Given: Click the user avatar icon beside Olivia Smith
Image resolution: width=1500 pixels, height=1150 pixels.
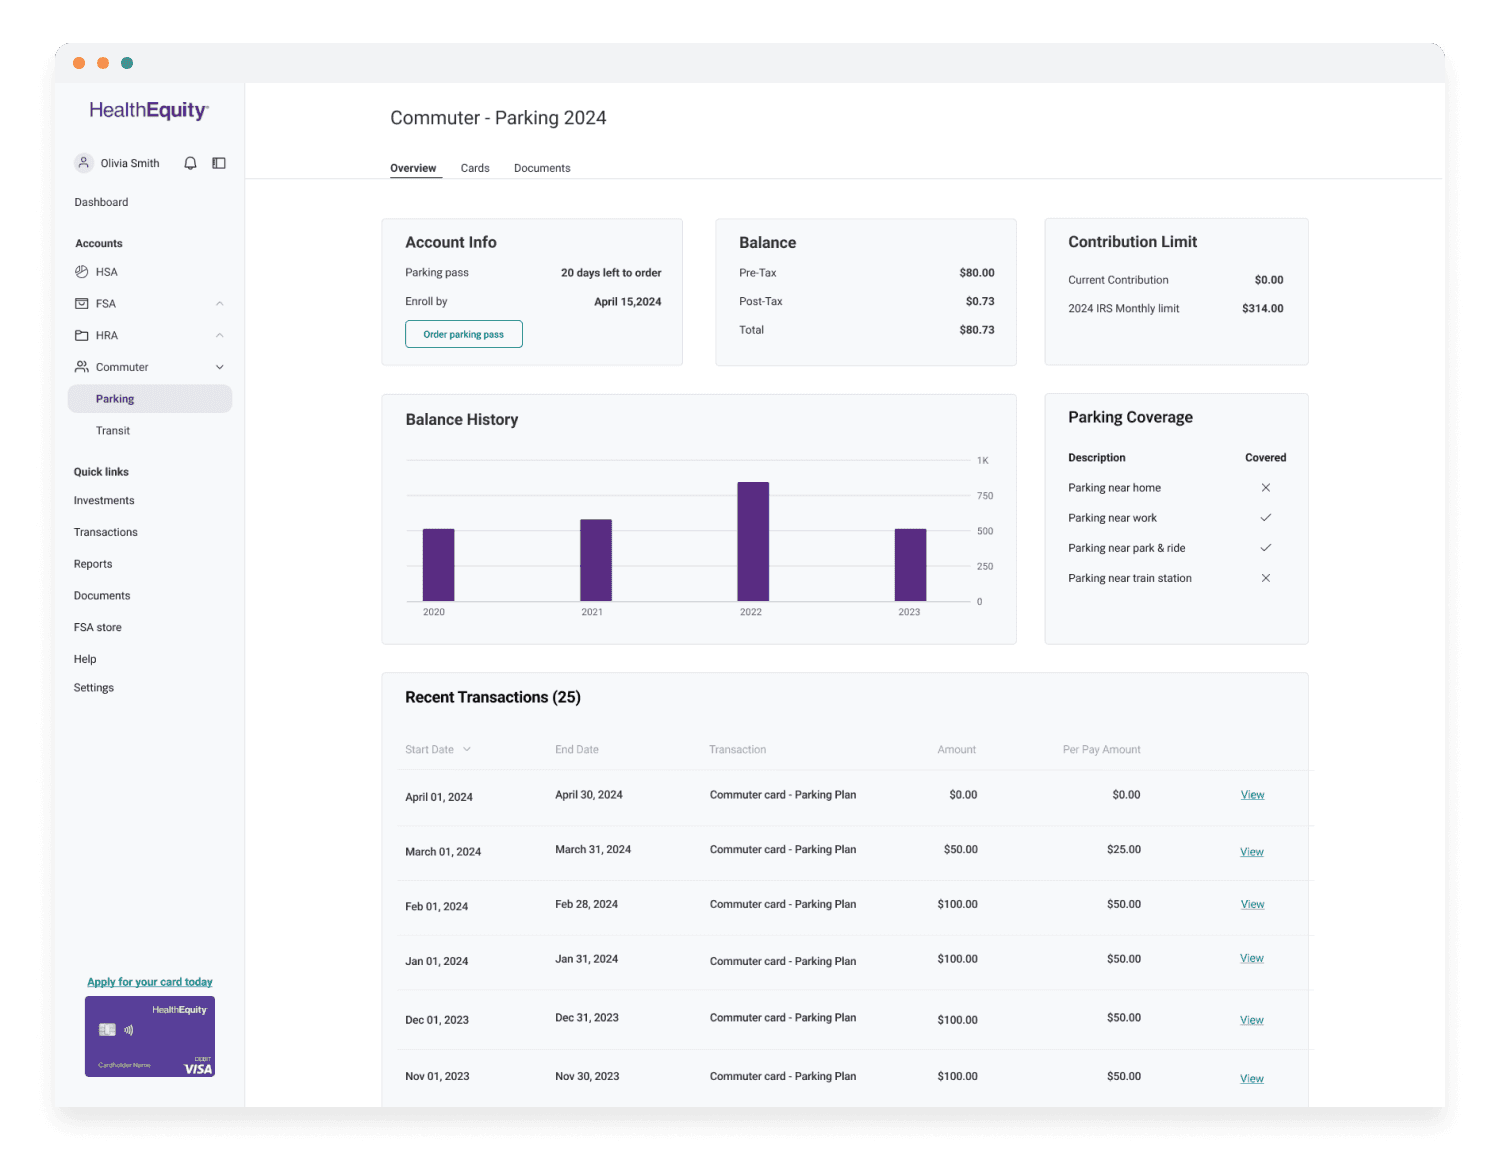Looking at the screenshot, I should [84, 162].
